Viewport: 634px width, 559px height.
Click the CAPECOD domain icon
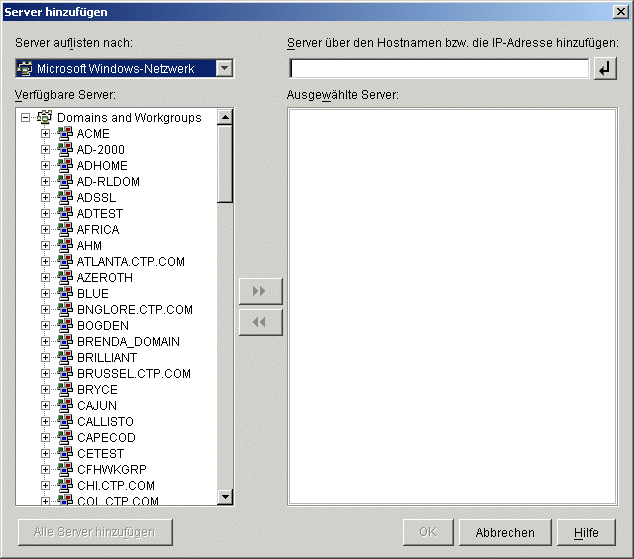(65, 437)
